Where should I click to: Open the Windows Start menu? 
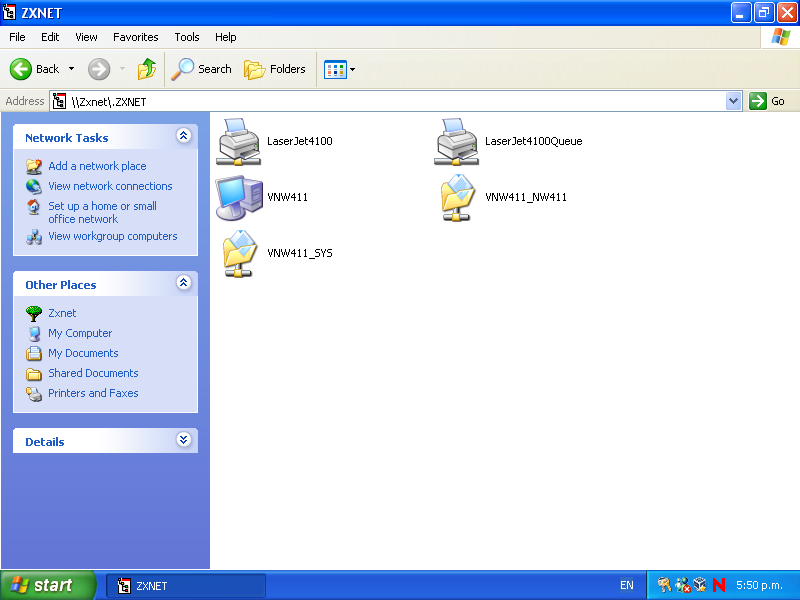[48, 585]
